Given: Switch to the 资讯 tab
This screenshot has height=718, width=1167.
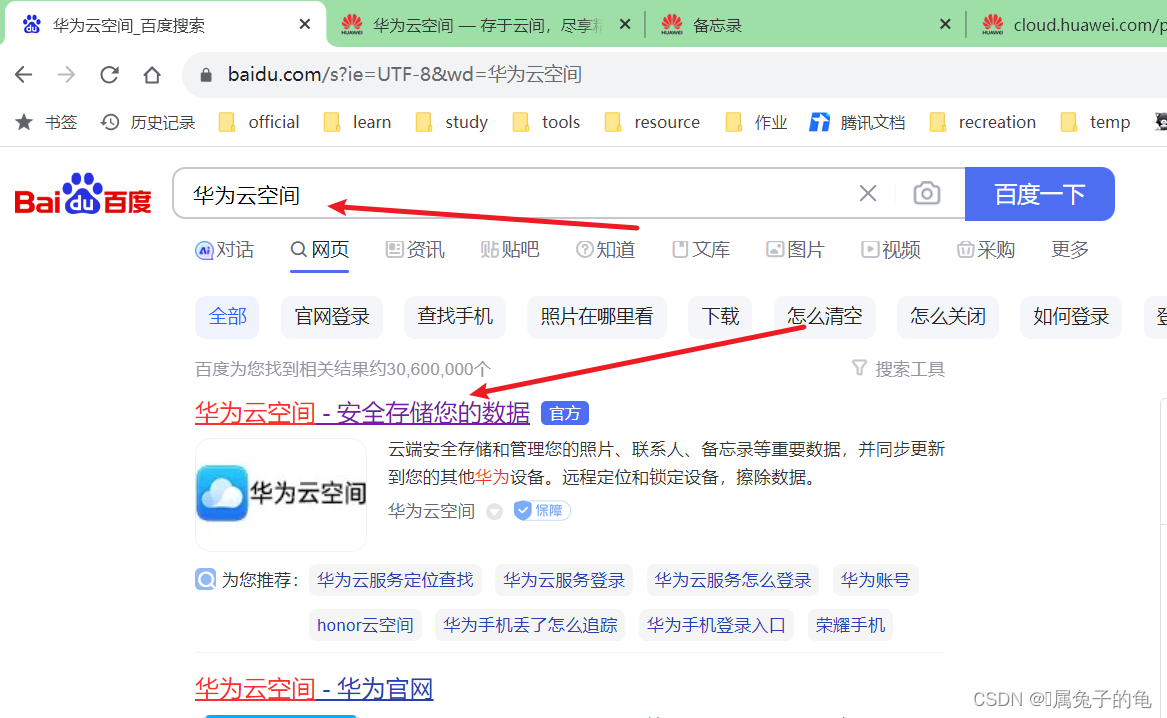Looking at the screenshot, I should pyautogui.click(x=415, y=250).
